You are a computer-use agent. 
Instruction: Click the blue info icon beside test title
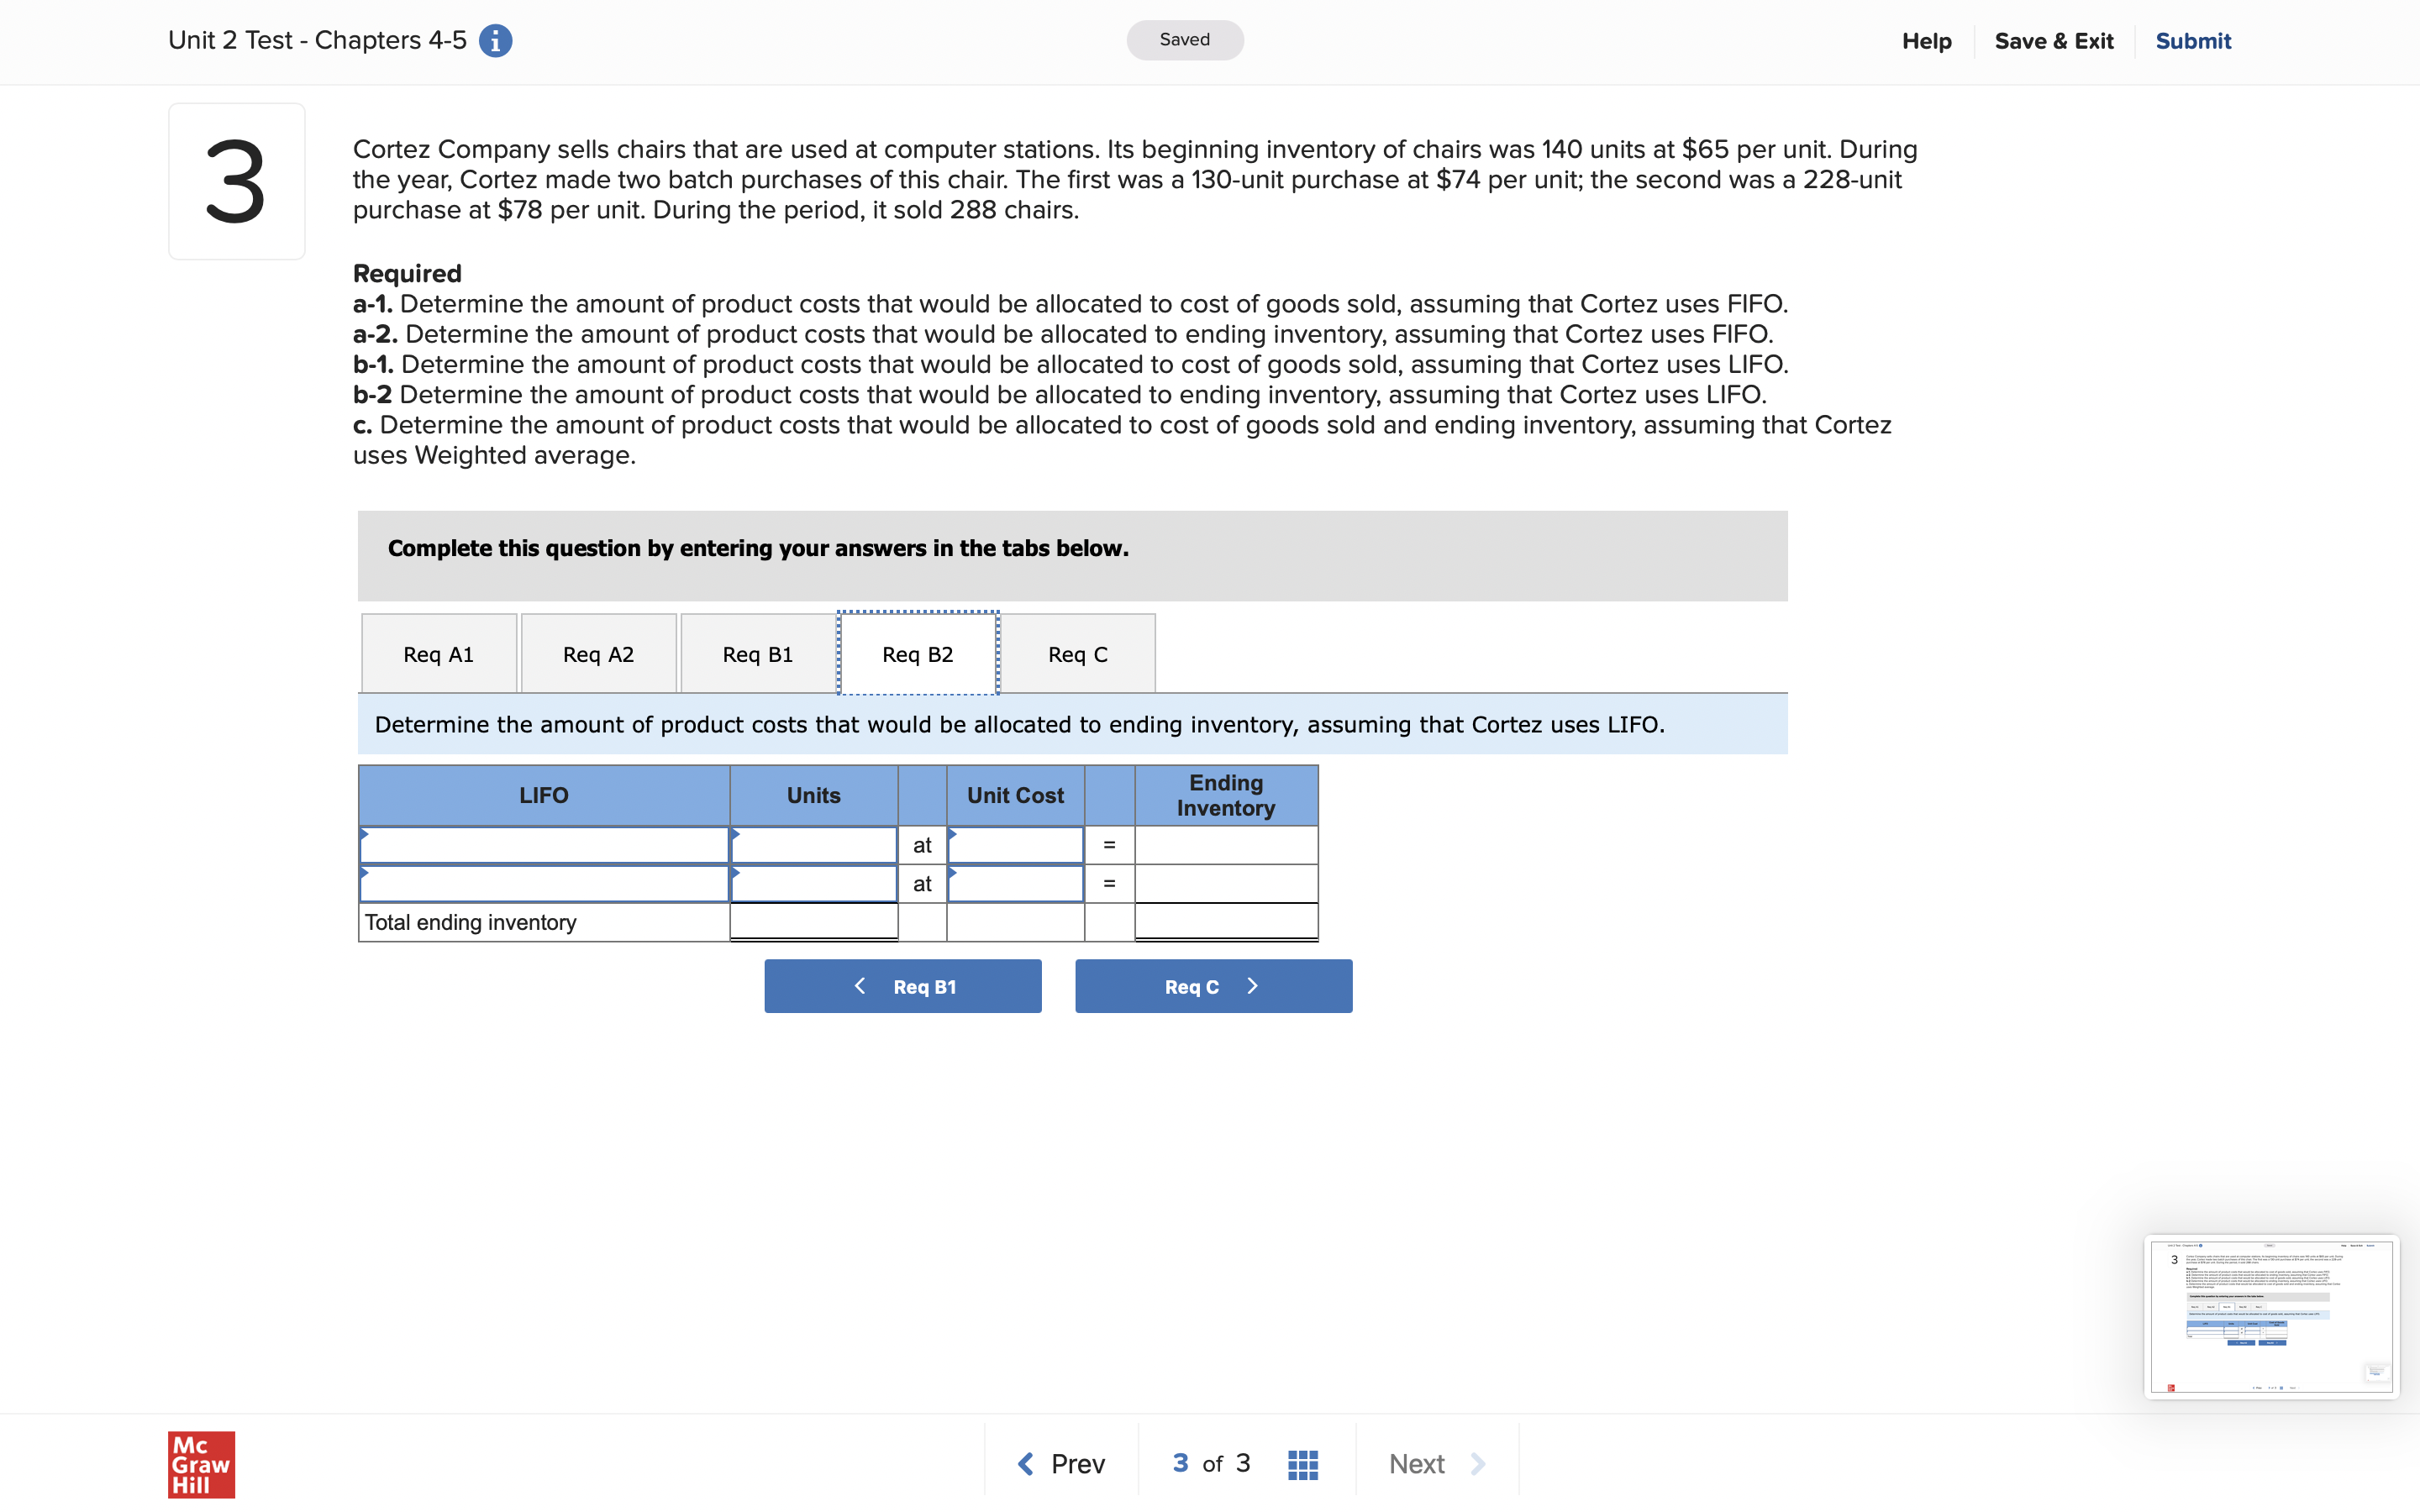(x=495, y=41)
